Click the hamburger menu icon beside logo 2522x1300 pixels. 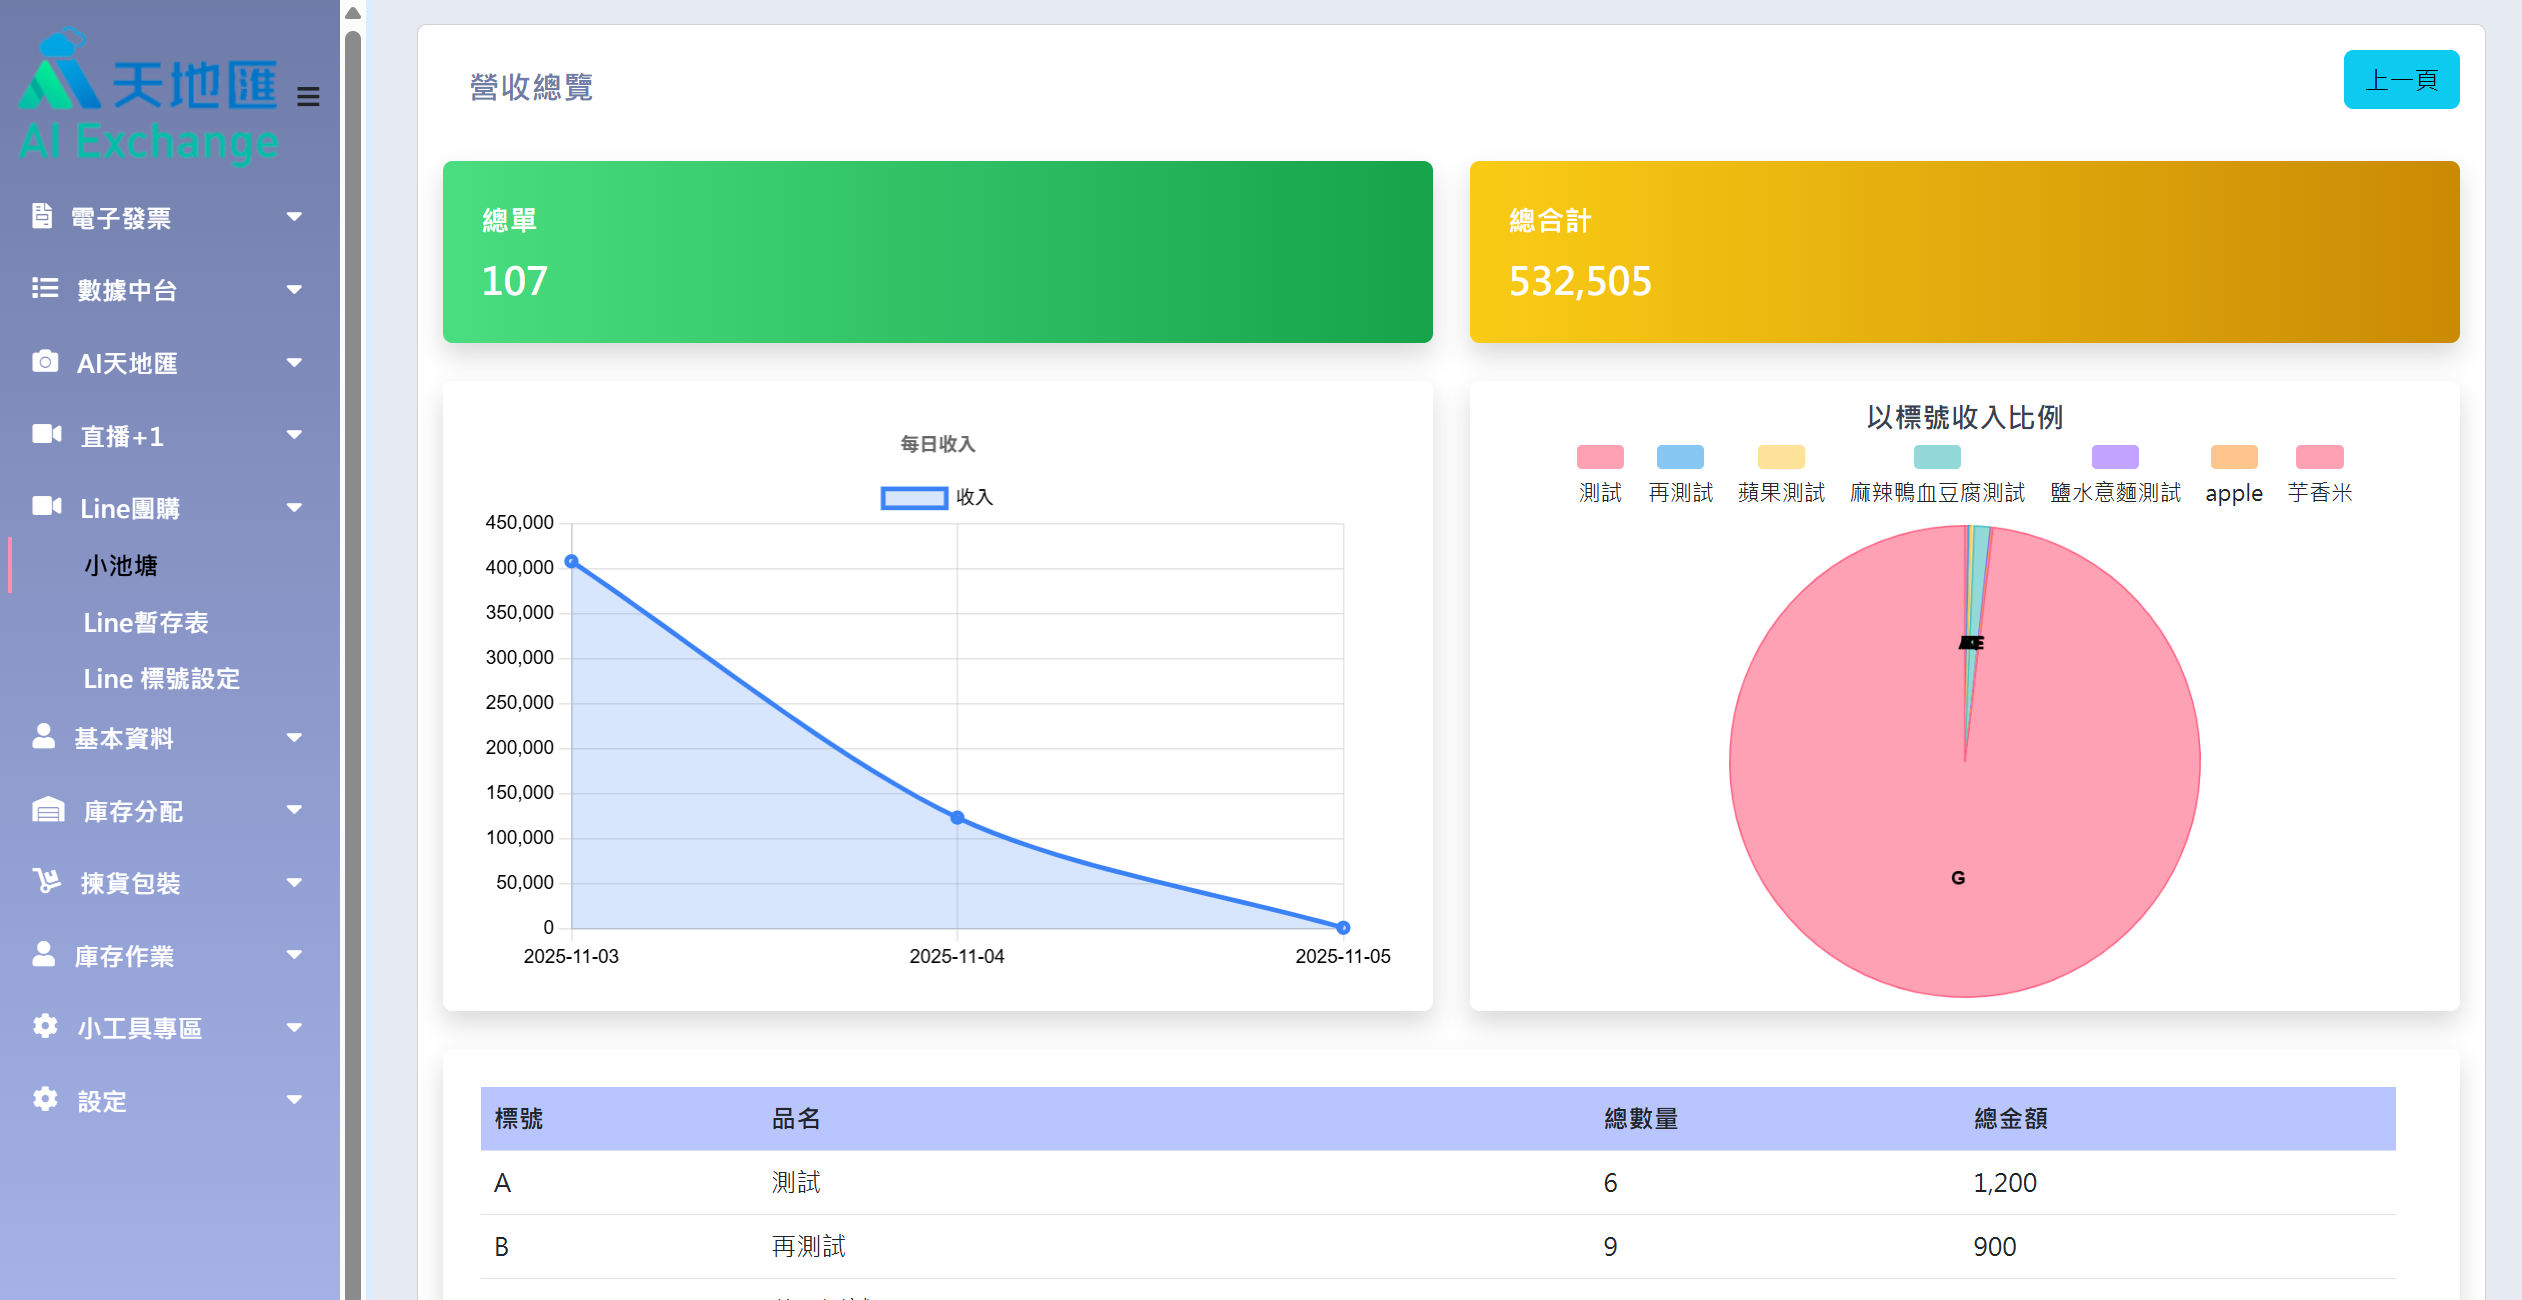308,96
